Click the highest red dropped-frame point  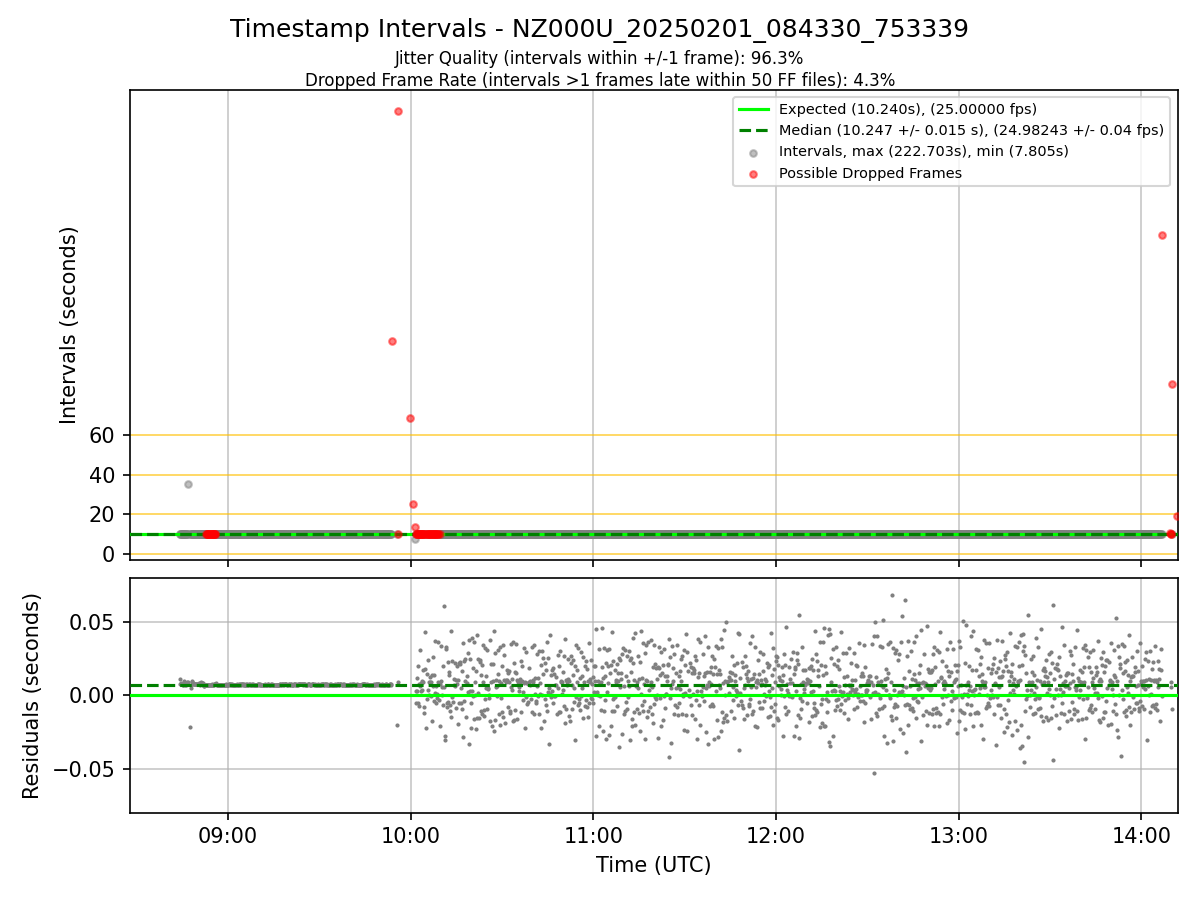(398, 111)
